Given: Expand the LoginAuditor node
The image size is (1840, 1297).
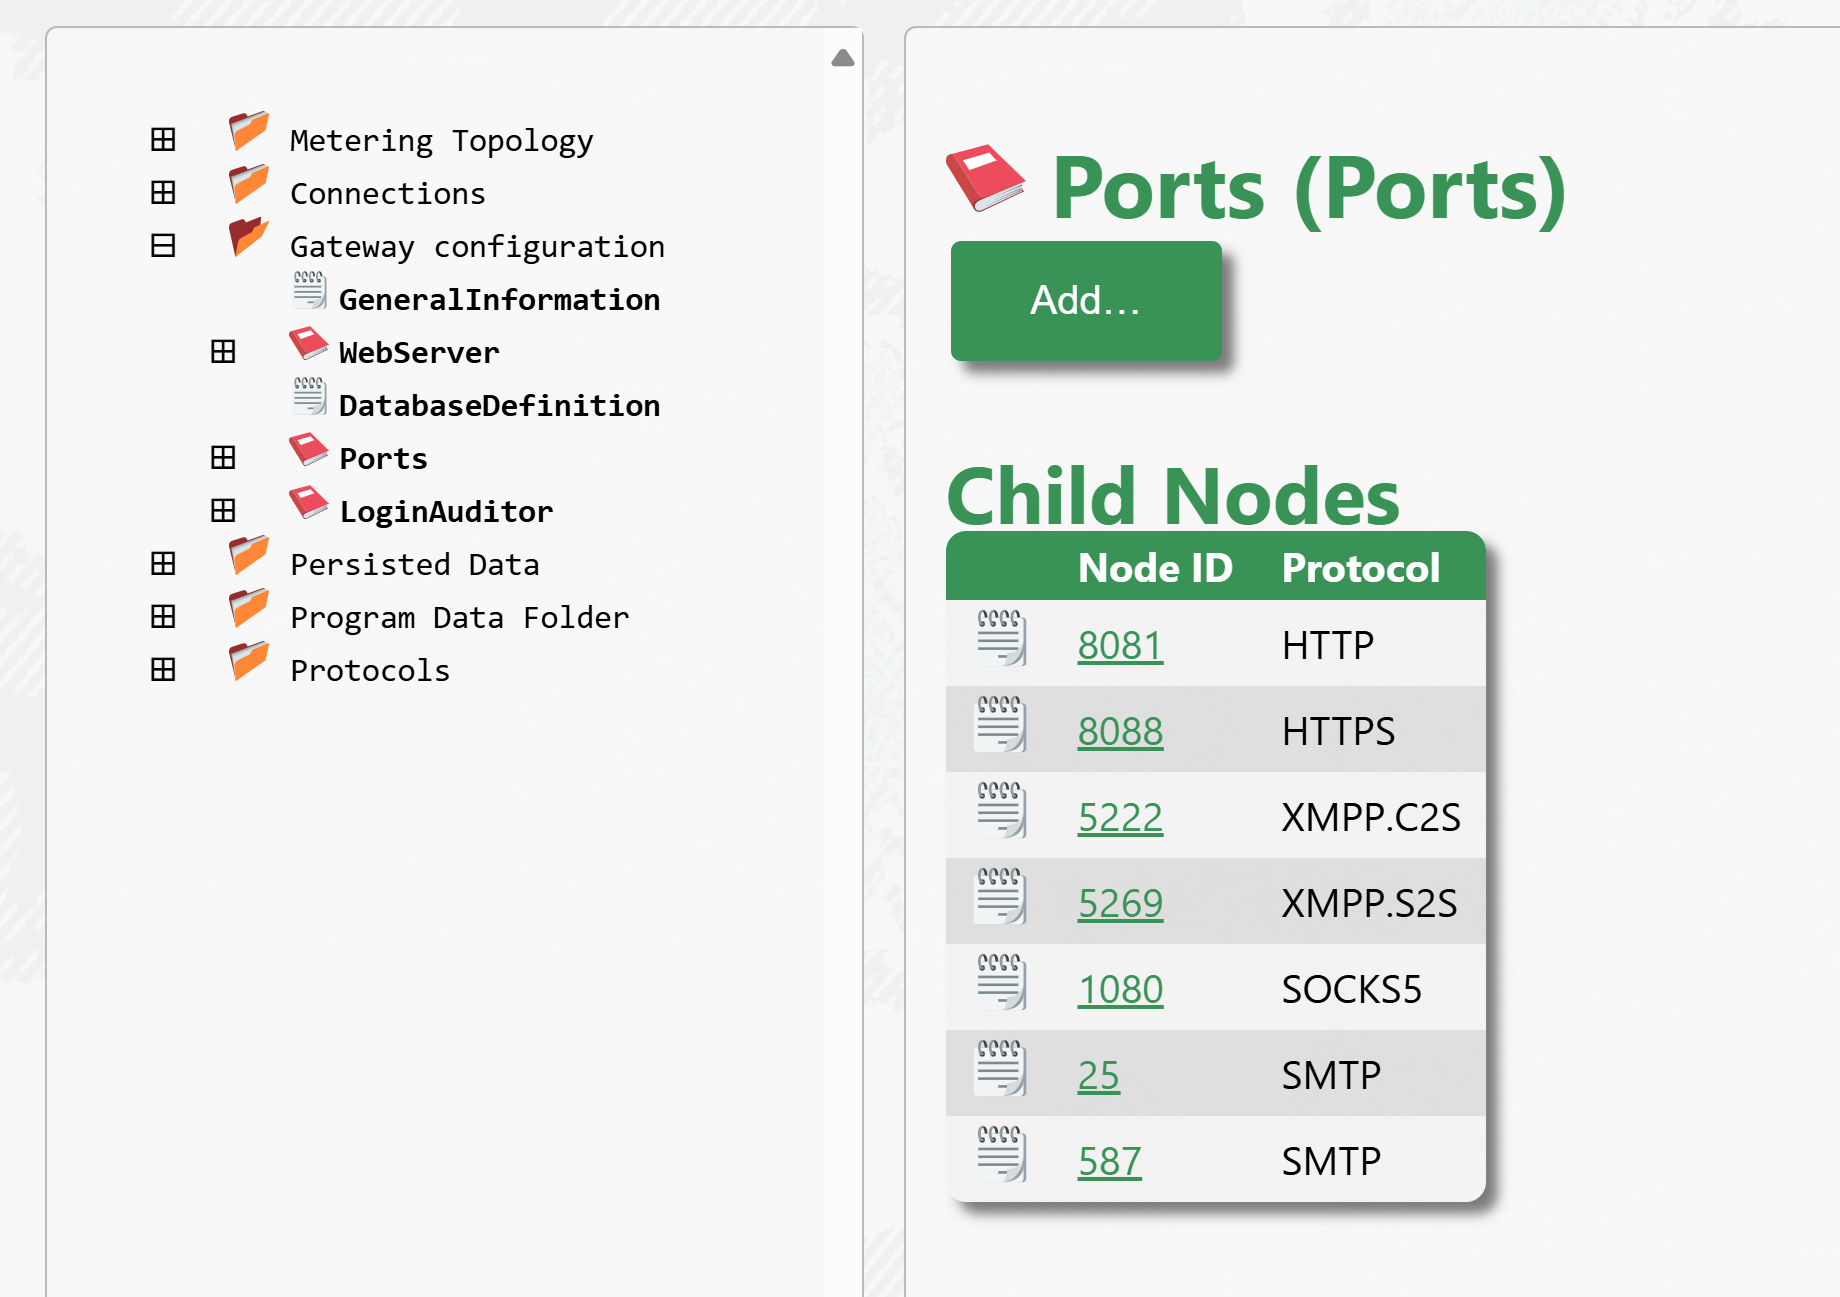Looking at the screenshot, I should tap(223, 510).
